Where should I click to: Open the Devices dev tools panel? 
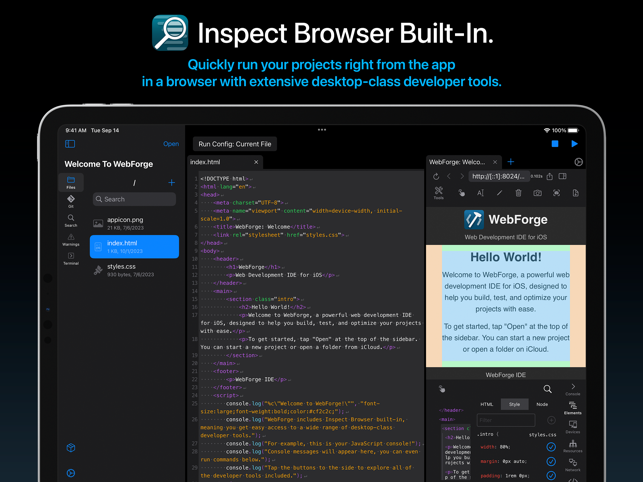(573, 427)
